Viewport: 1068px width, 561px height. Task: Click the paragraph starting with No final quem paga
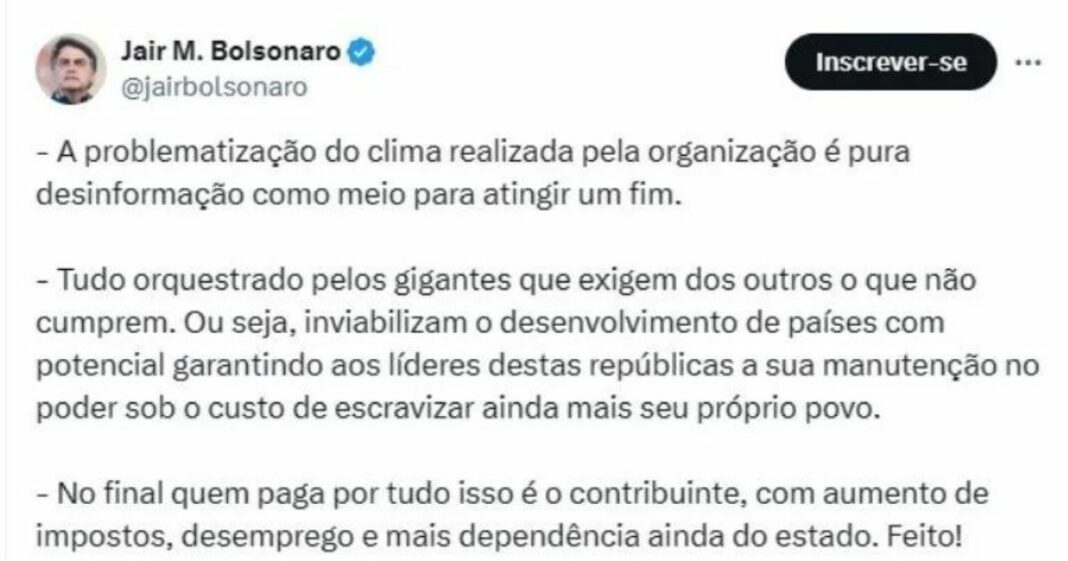click(x=512, y=515)
